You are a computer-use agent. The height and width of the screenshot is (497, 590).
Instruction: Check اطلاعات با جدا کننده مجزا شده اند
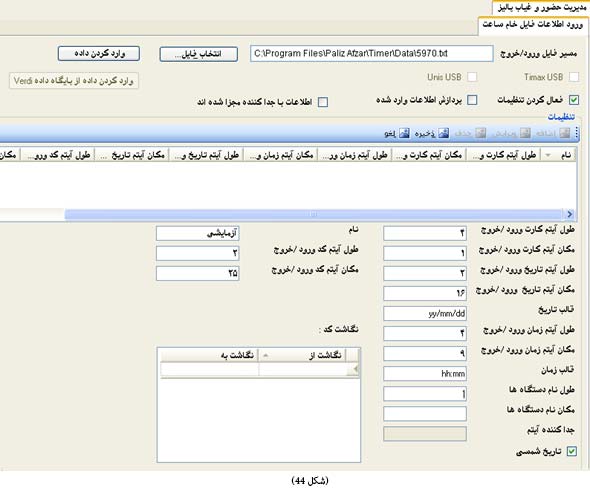[323, 102]
